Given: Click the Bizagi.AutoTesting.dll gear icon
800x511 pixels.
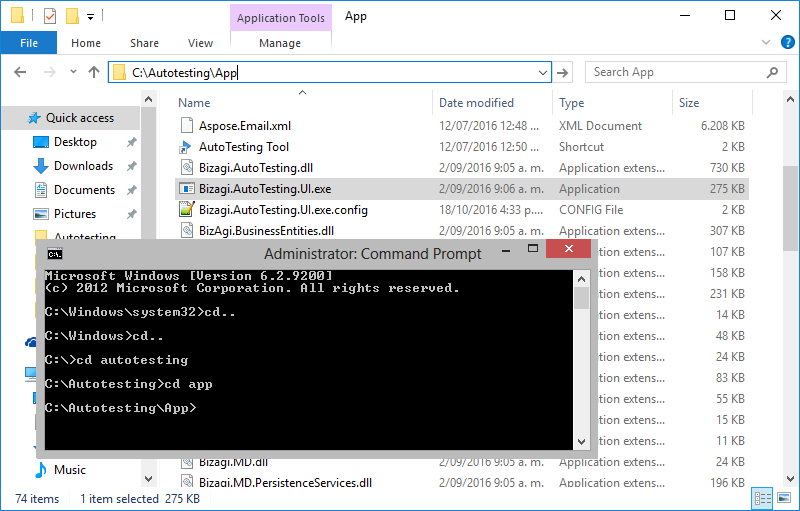Looking at the screenshot, I should click(x=187, y=168).
